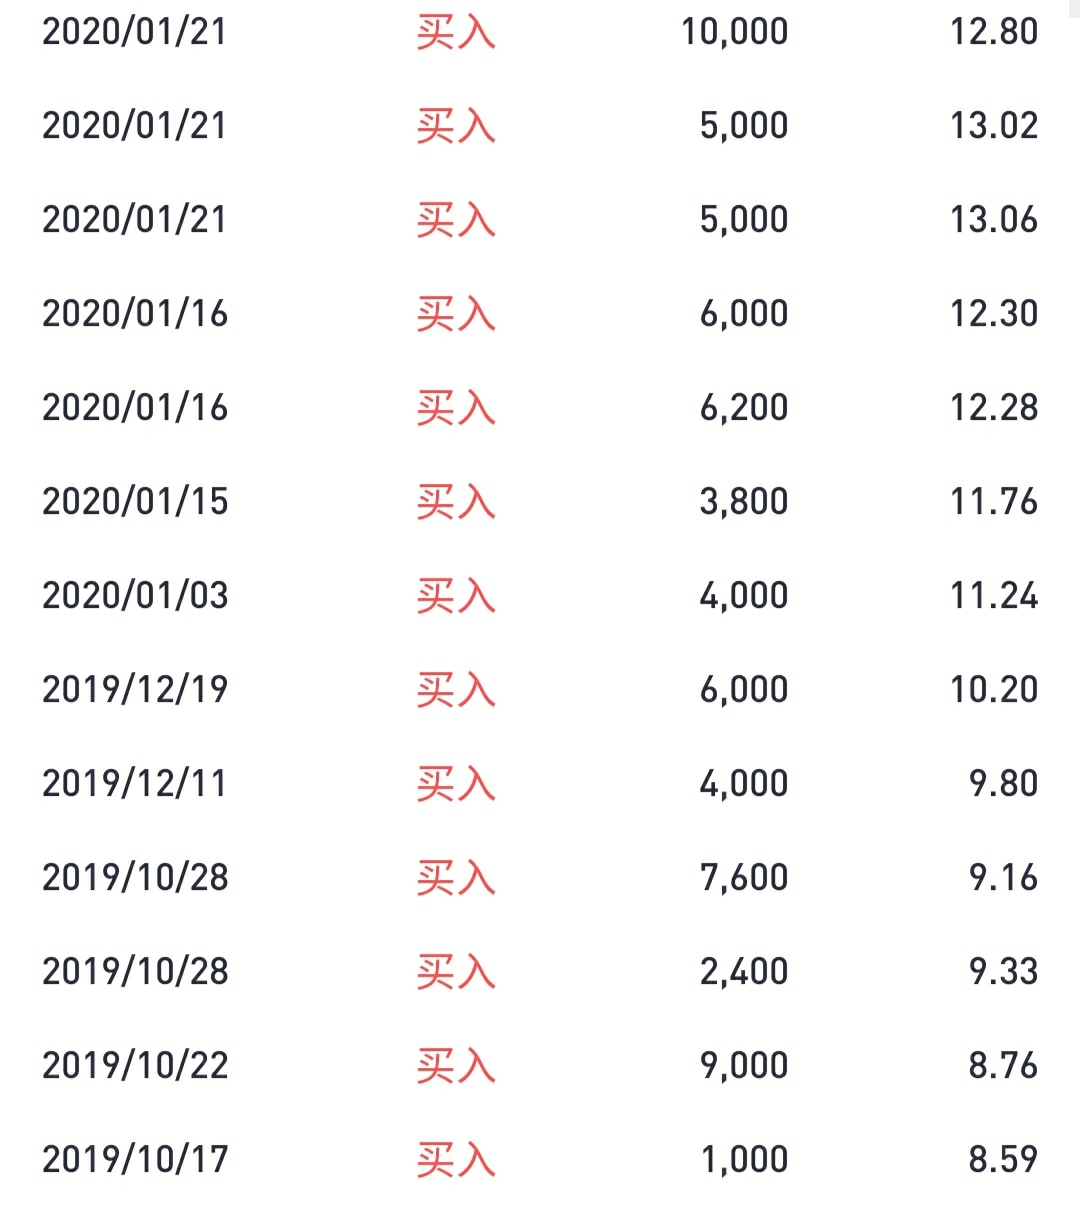The width and height of the screenshot is (1080, 1216).
Task: Click the 10.20 price value
Action: pos(994,690)
